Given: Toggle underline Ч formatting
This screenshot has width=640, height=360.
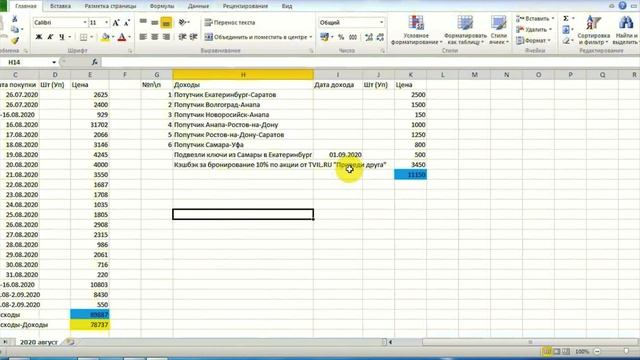Looking at the screenshot, I should [x=62, y=38].
